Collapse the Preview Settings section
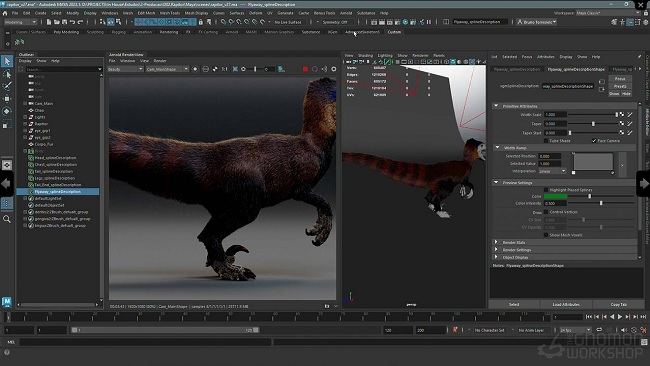The image size is (650, 366). 496,182
